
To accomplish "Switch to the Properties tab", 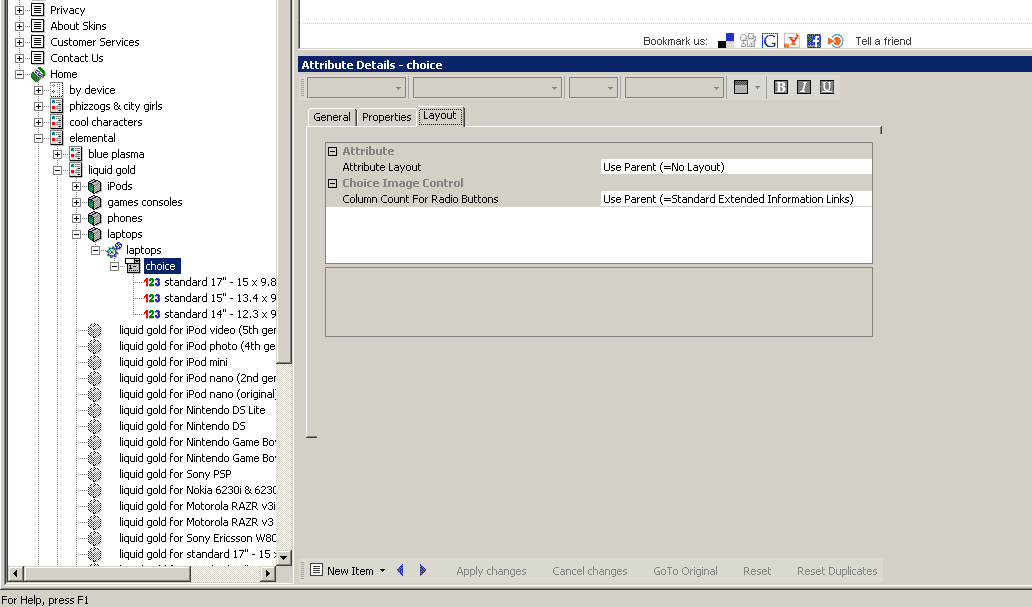I will point(387,117).
